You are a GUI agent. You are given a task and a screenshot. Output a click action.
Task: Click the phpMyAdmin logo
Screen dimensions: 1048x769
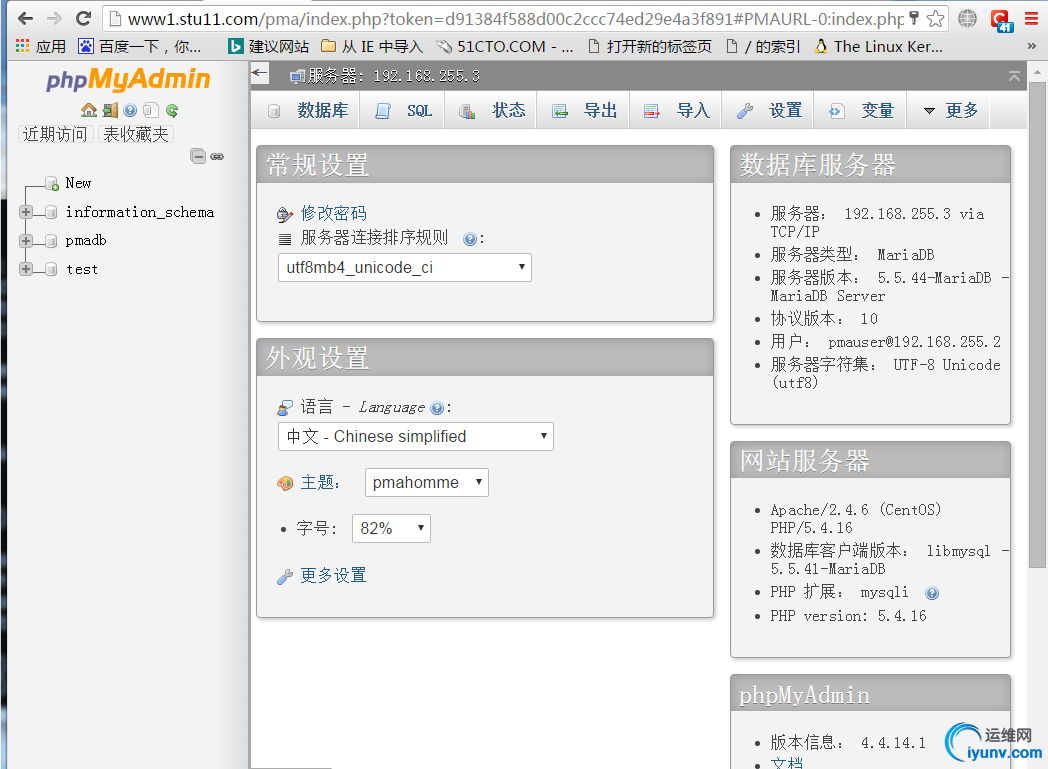click(128, 80)
